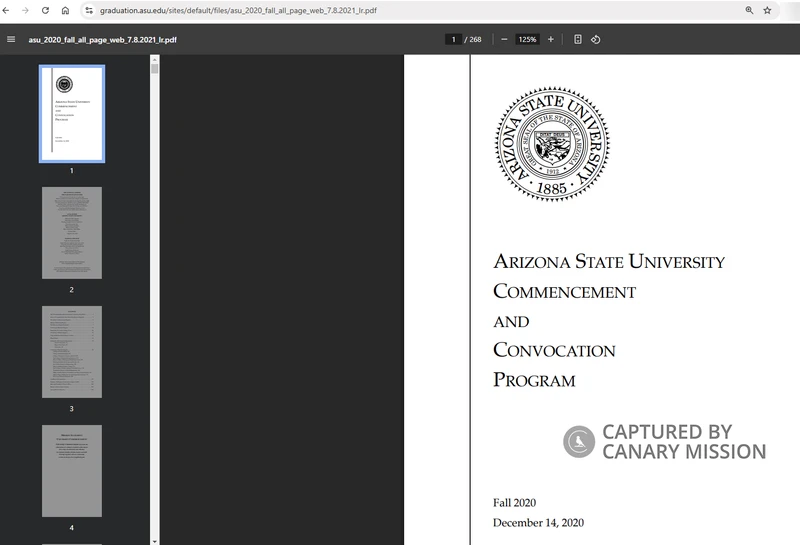800x545 pixels.
Task: Click the browser forward arrow
Action: point(25,10)
